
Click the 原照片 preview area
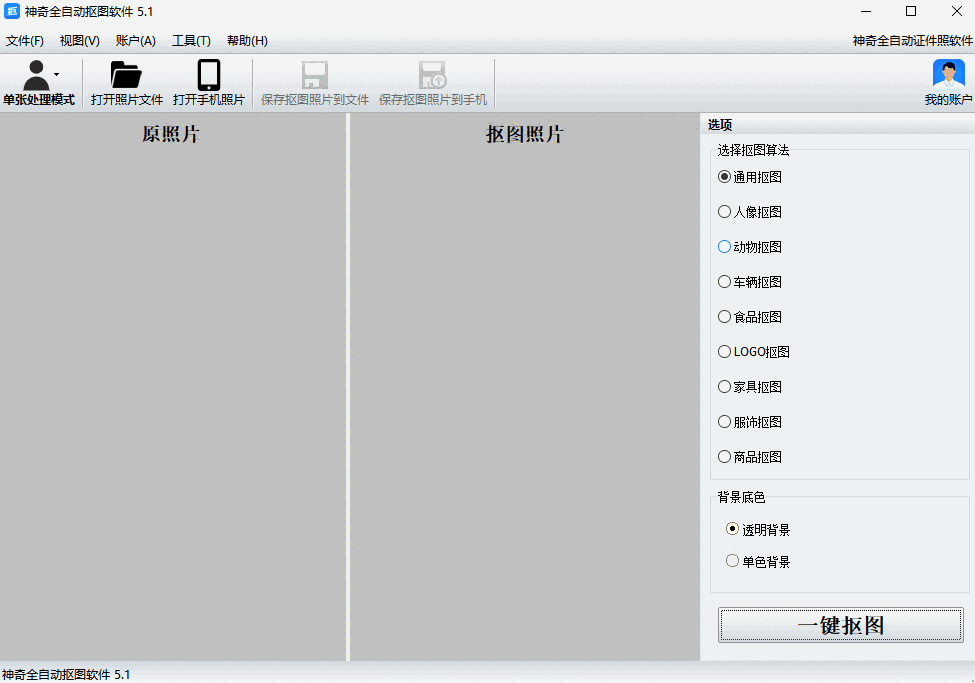pos(172,390)
